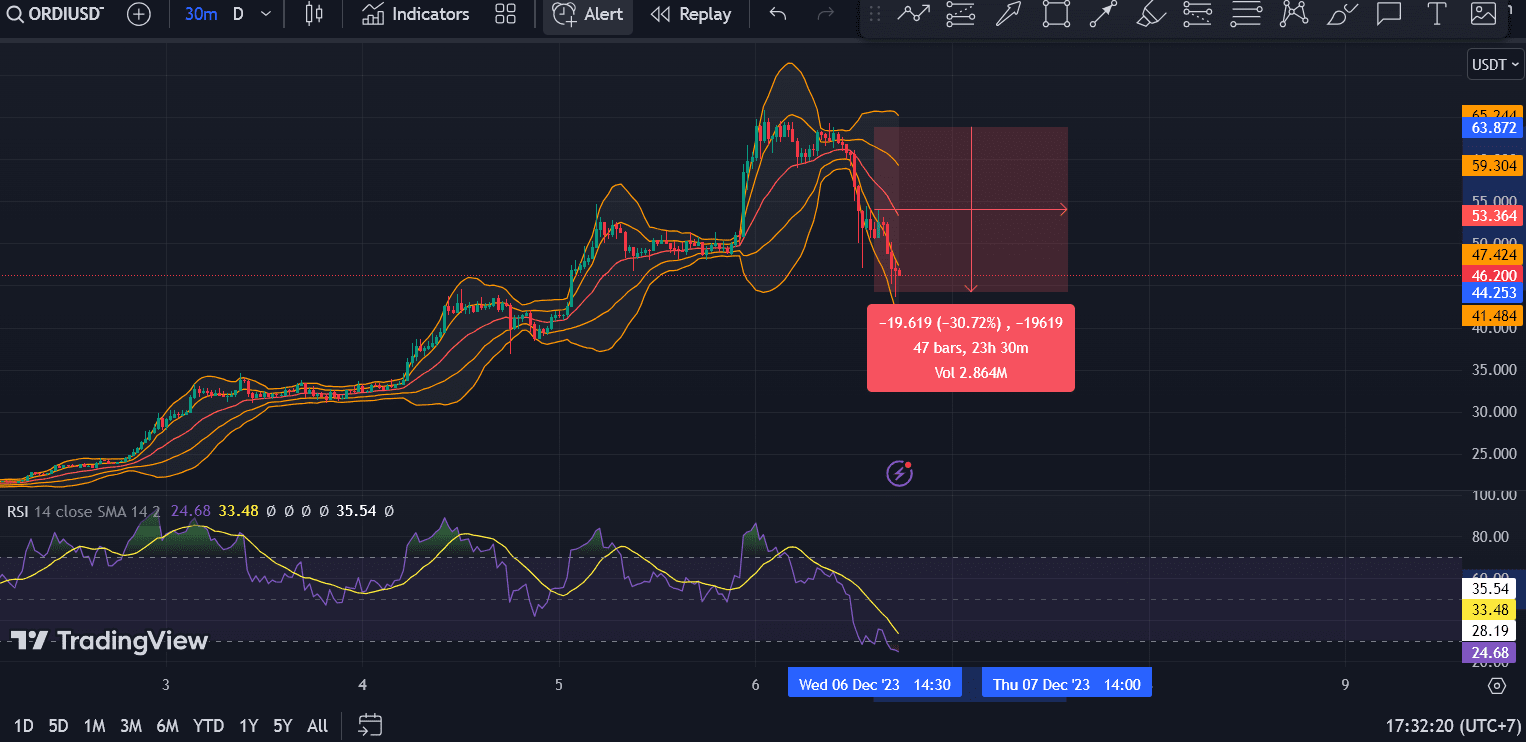The image size is (1526, 742).
Task: Open the image sticker tool
Action: [1484, 14]
